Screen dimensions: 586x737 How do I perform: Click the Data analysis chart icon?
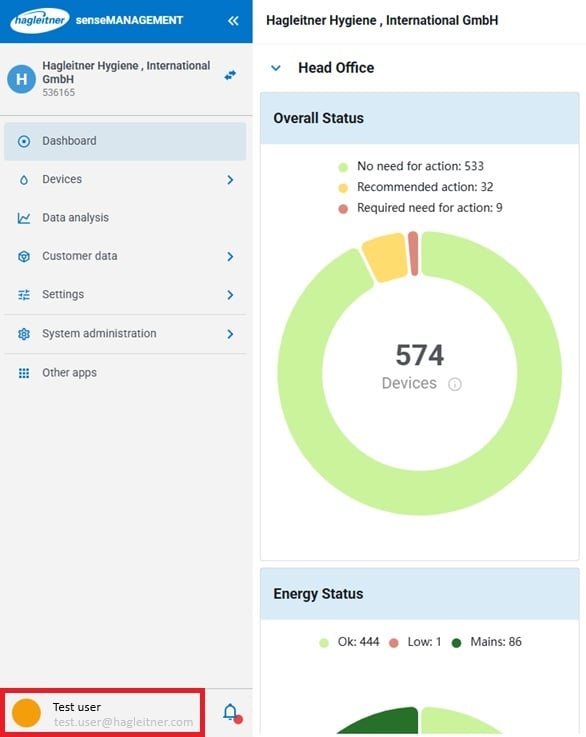[24, 218]
